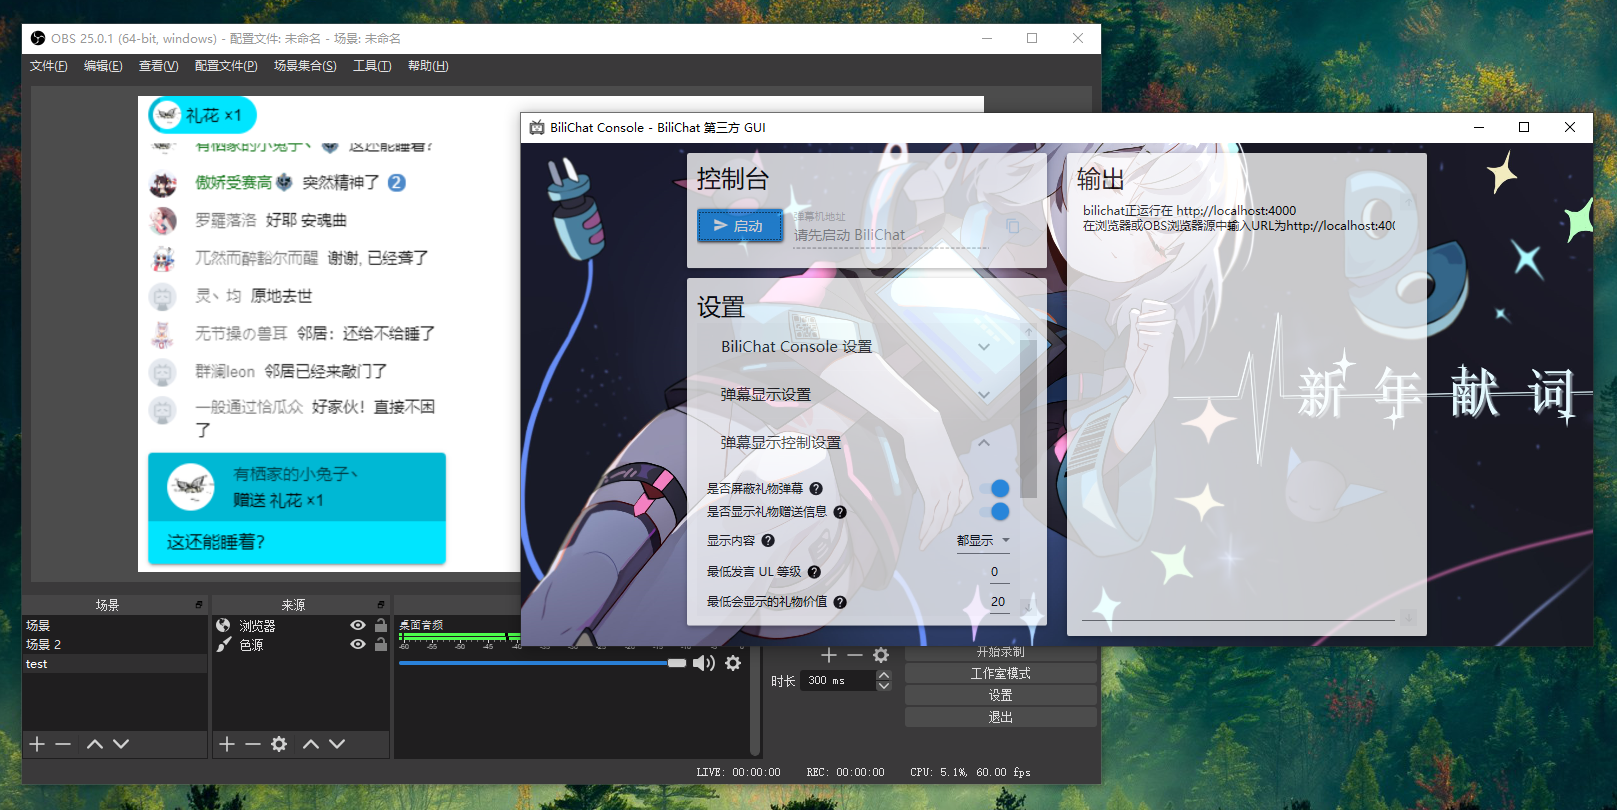Start BiliChat with the 启动 button
The image size is (1617, 810).
(x=740, y=226)
